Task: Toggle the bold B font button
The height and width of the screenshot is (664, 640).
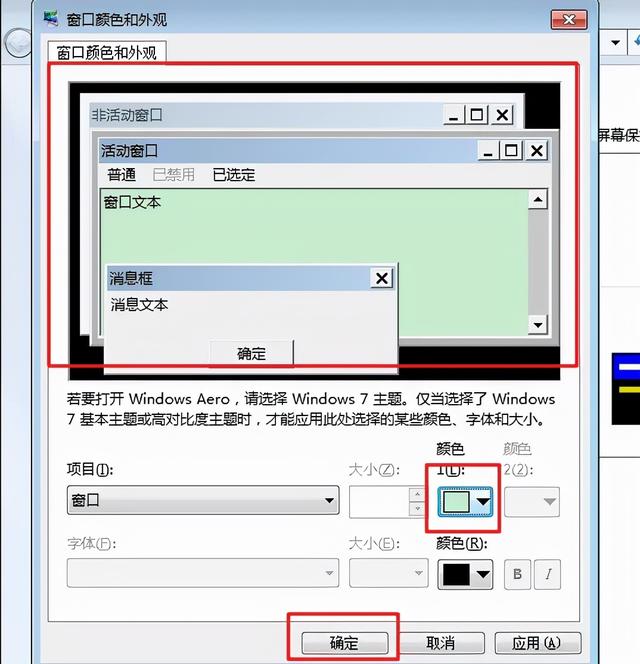Action: (x=517, y=574)
